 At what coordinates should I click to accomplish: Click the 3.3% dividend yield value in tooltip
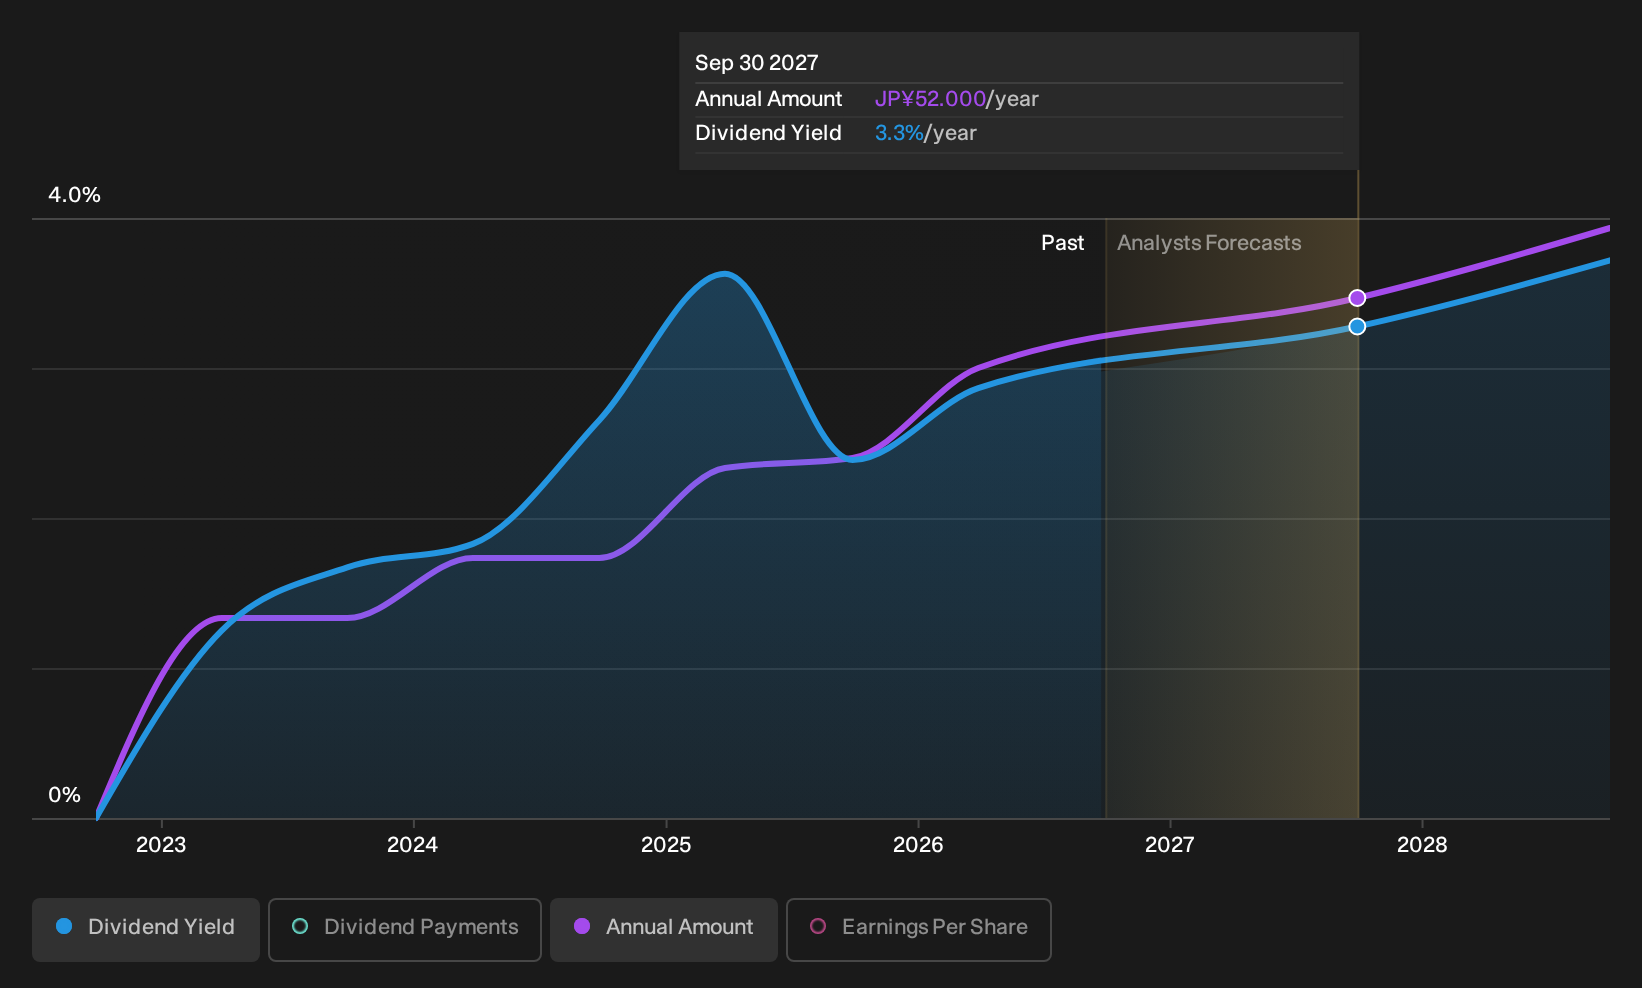click(x=899, y=133)
